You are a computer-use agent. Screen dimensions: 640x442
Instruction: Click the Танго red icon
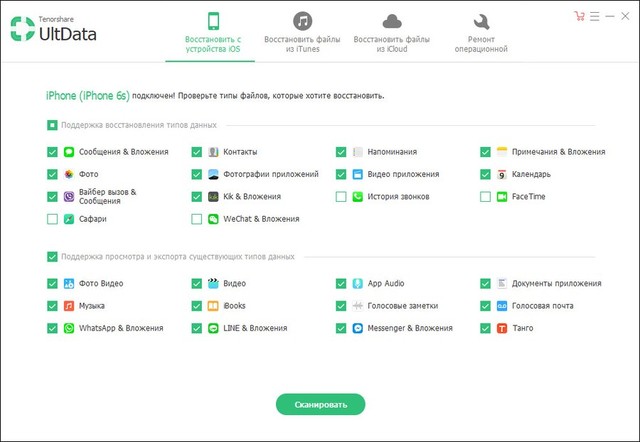coord(502,328)
